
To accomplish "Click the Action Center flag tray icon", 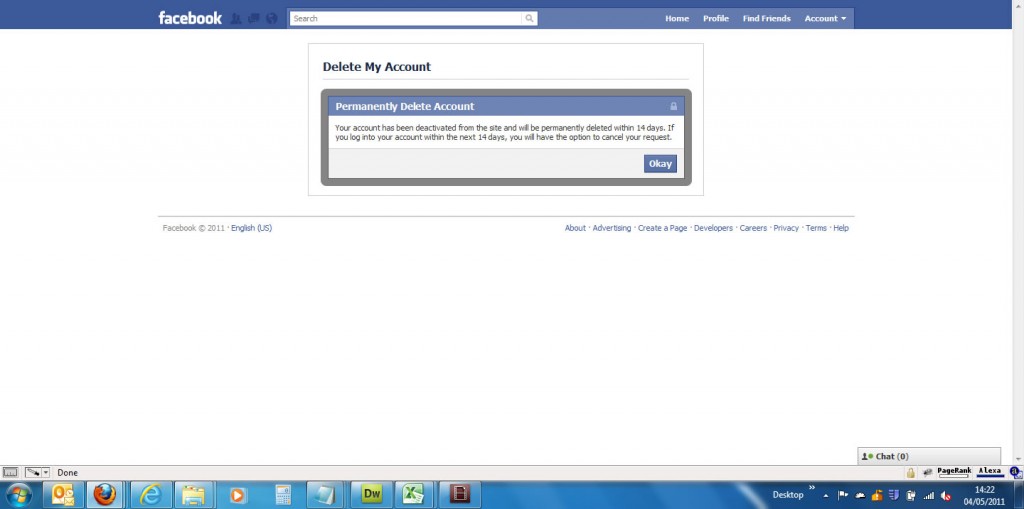I will [x=842, y=495].
